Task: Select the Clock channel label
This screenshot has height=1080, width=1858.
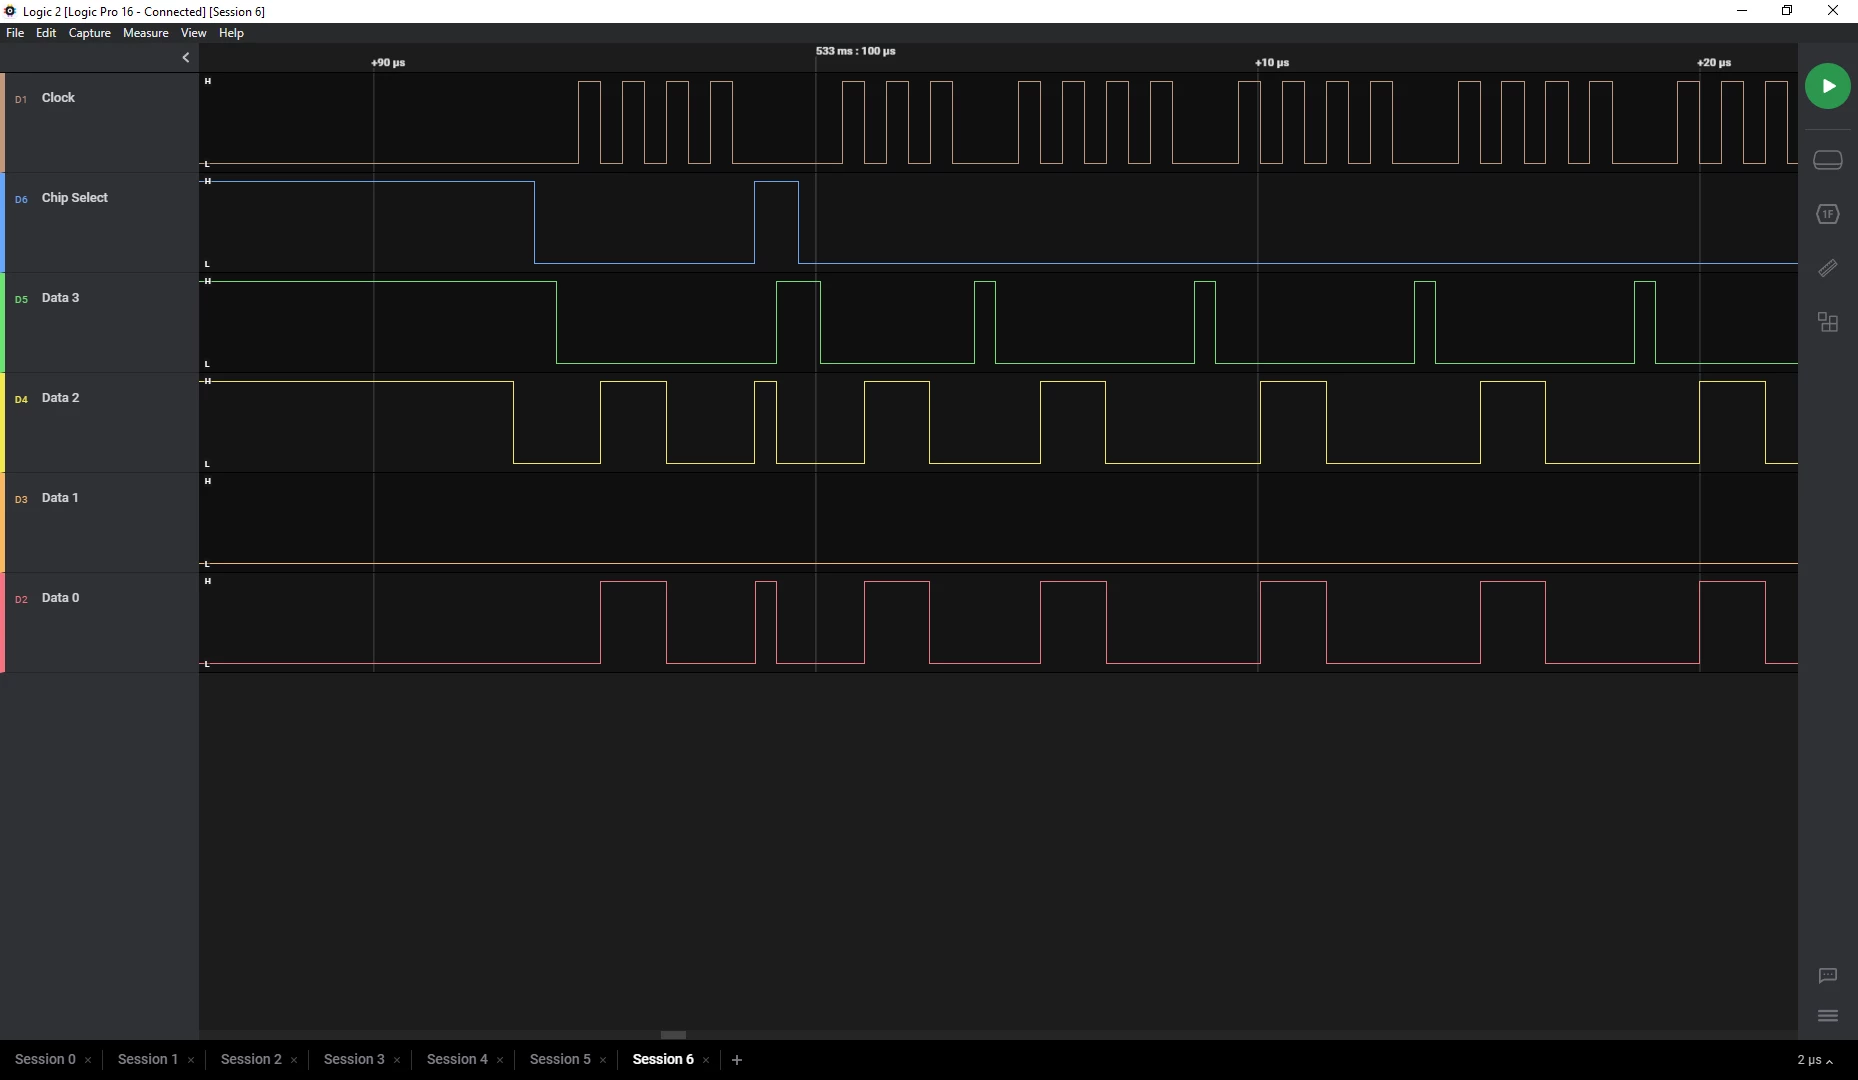Action: click(x=58, y=98)
